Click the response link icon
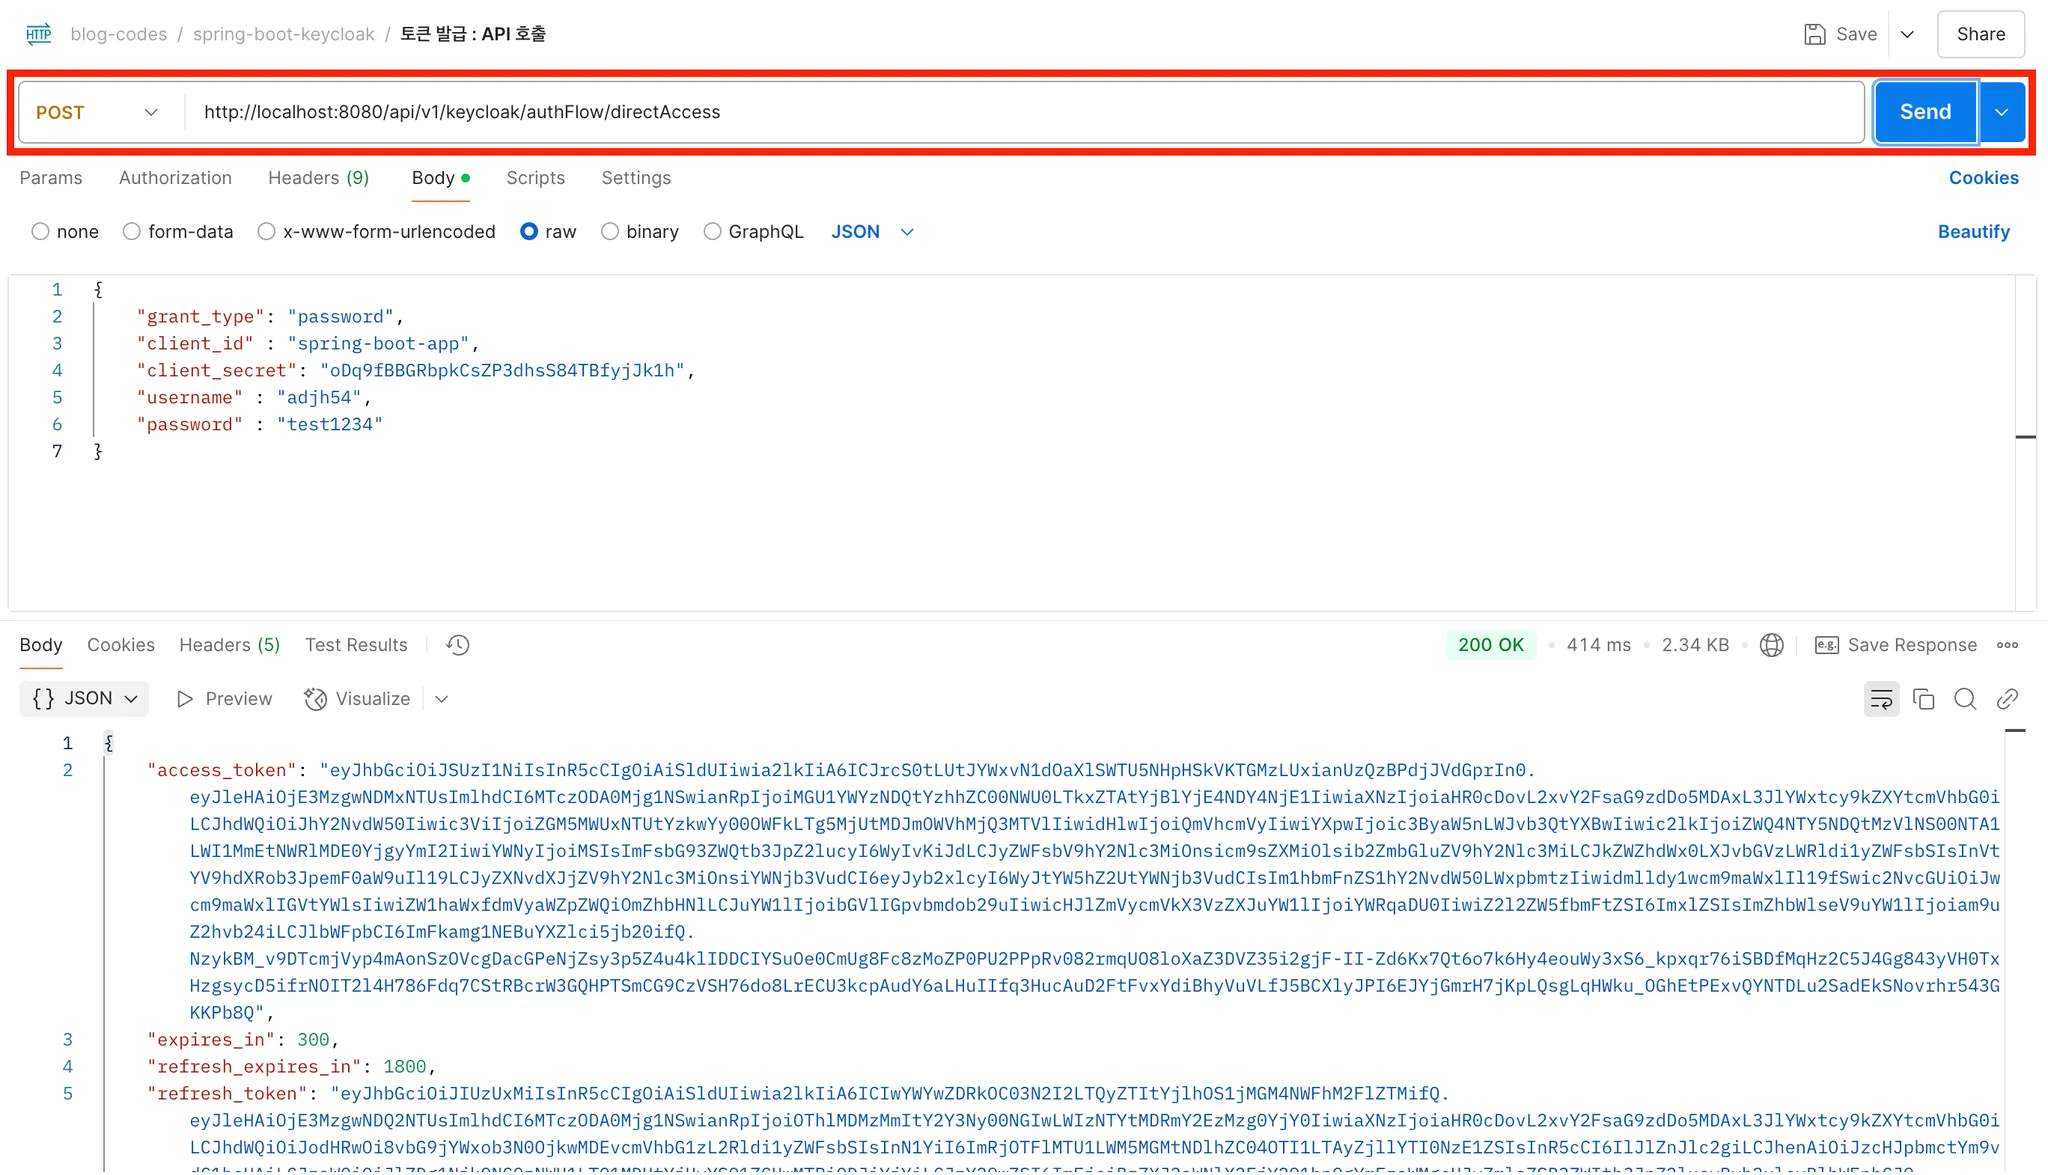The image size is (2048, 1175). 2007,699
